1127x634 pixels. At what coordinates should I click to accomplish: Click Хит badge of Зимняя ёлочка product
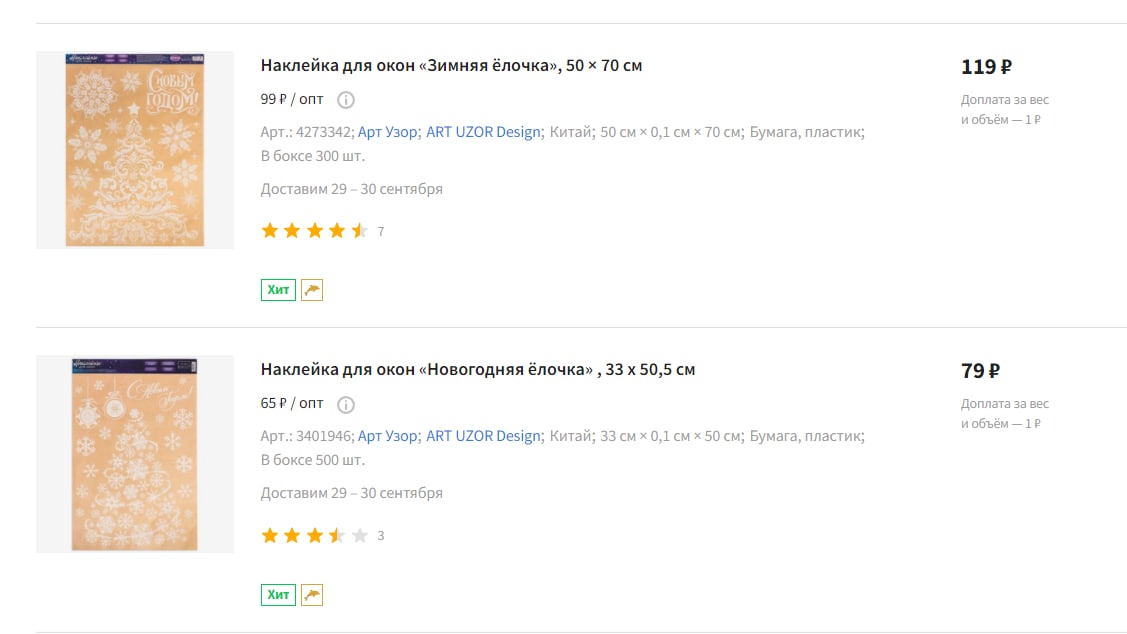278,290
